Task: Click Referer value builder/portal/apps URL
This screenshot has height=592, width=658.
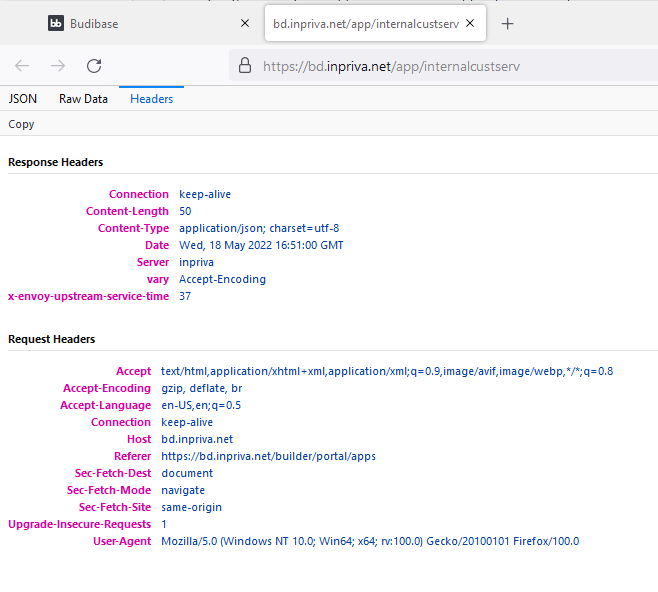Action: click(269, 456)
